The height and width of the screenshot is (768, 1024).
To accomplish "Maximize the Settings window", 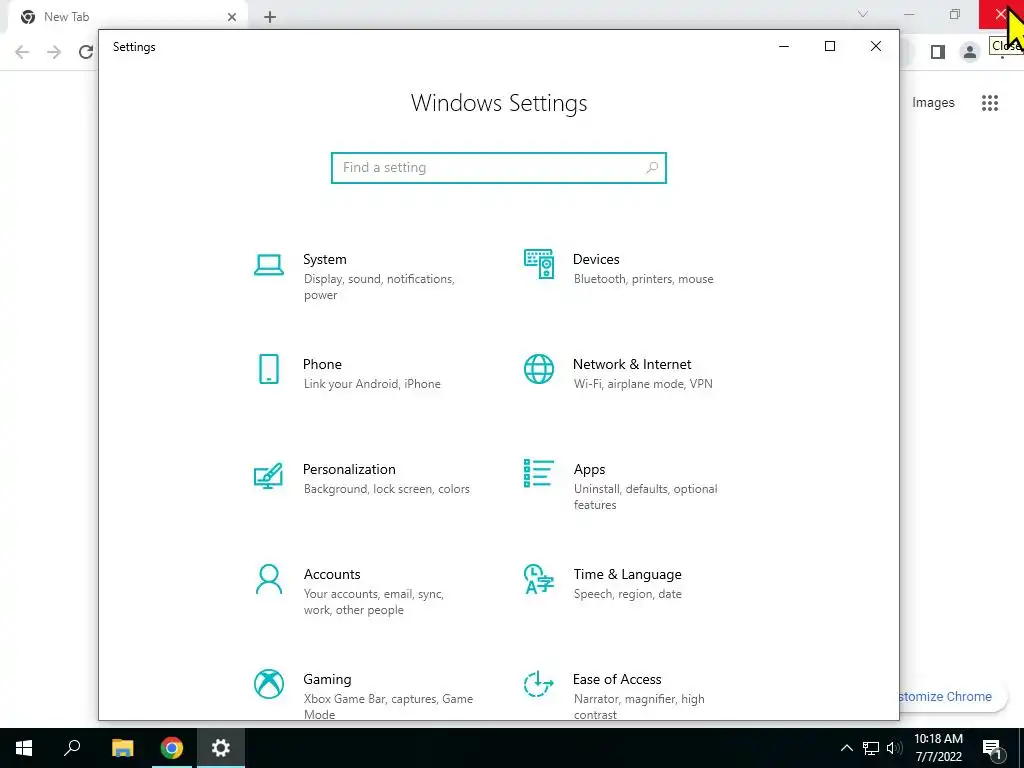I will tap(829, 46).
